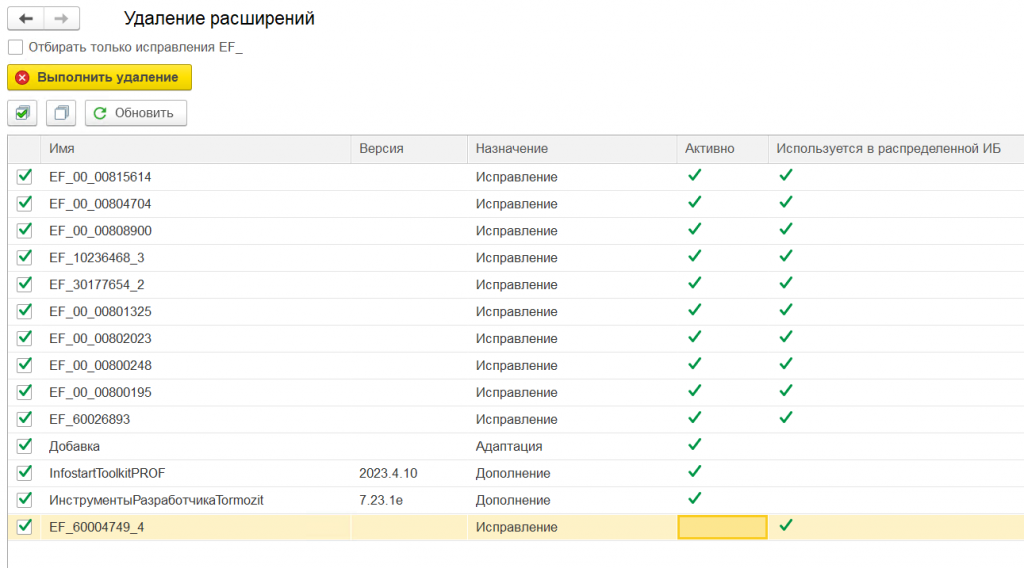
Task: Click the forward navigation arrow
Action: (60, 19)
